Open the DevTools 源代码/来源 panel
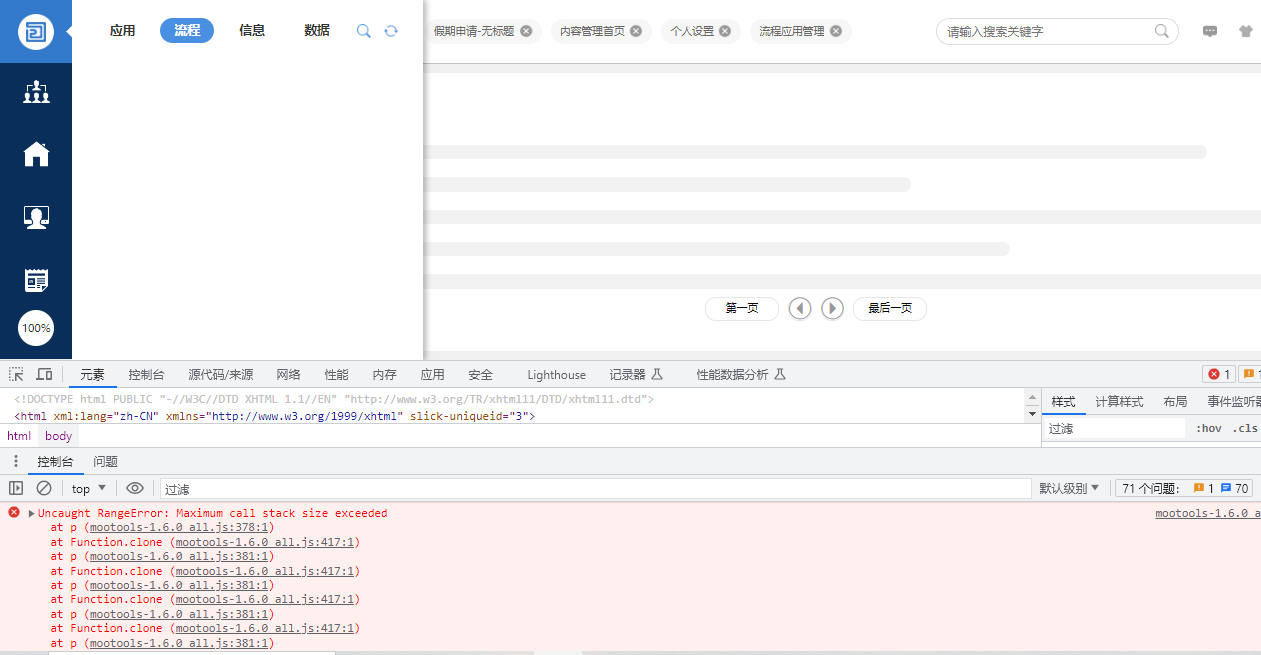This screenshot has width=1261, height=655. pyautogui.click(x=221, y=375)
